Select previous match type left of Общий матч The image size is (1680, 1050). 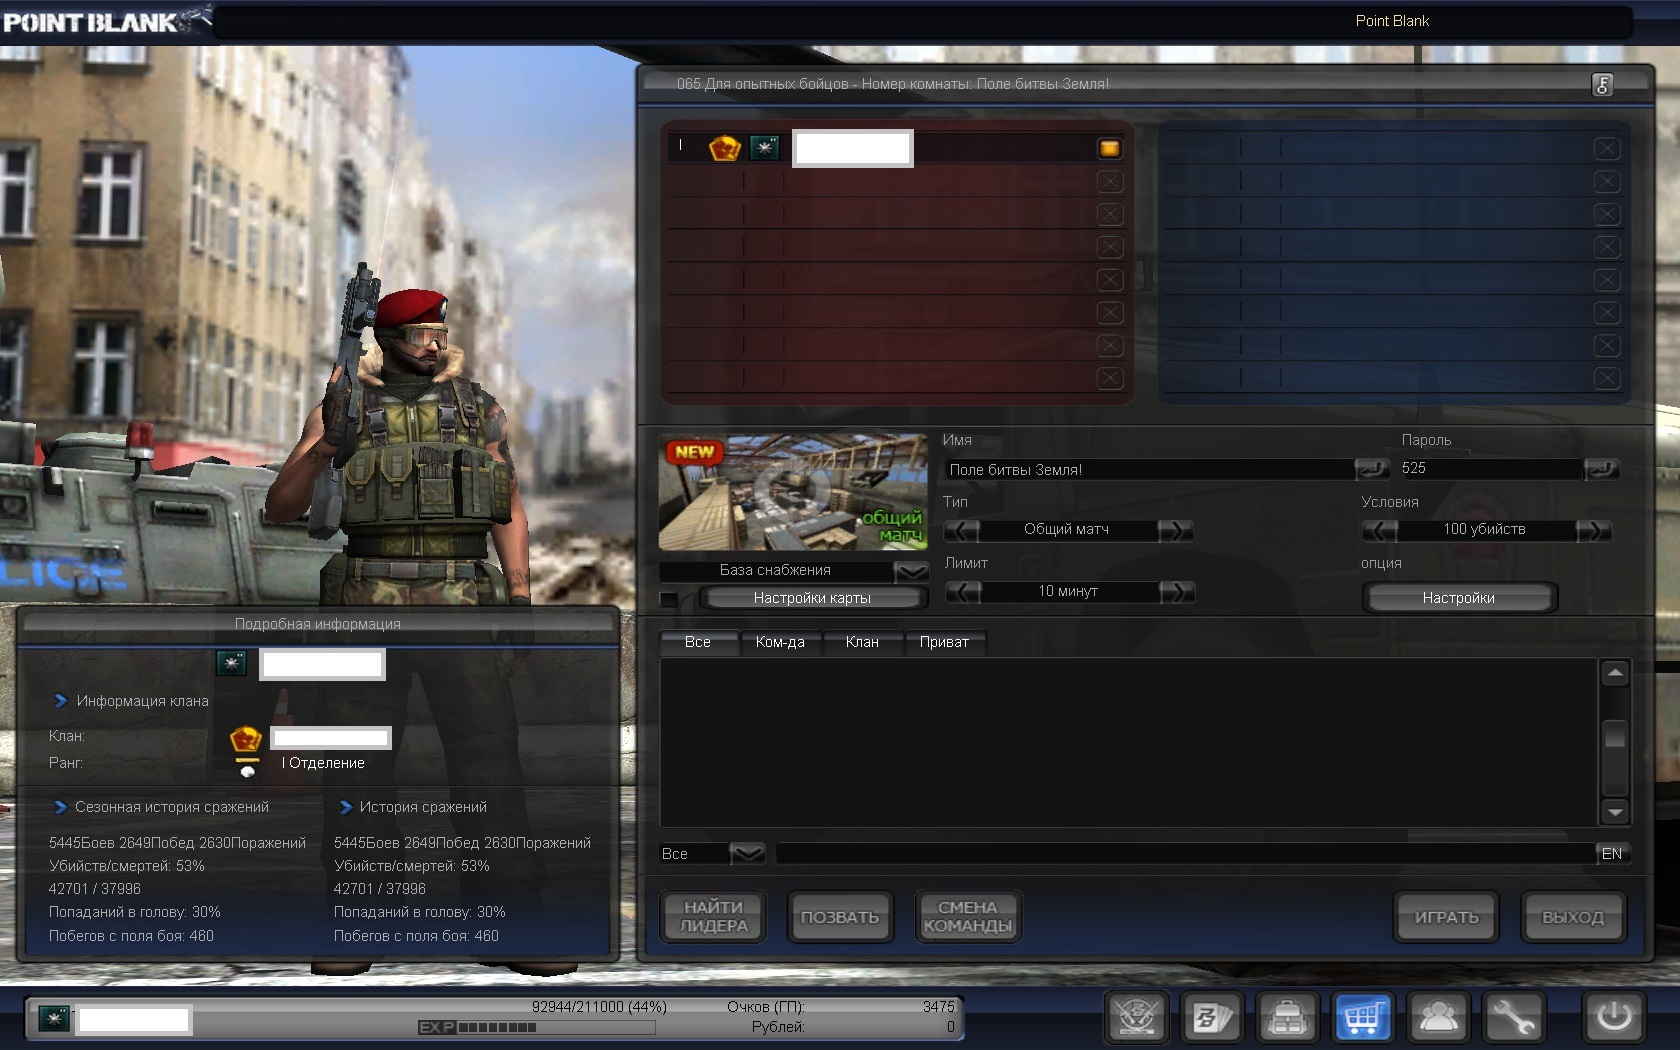click(962, 530)
